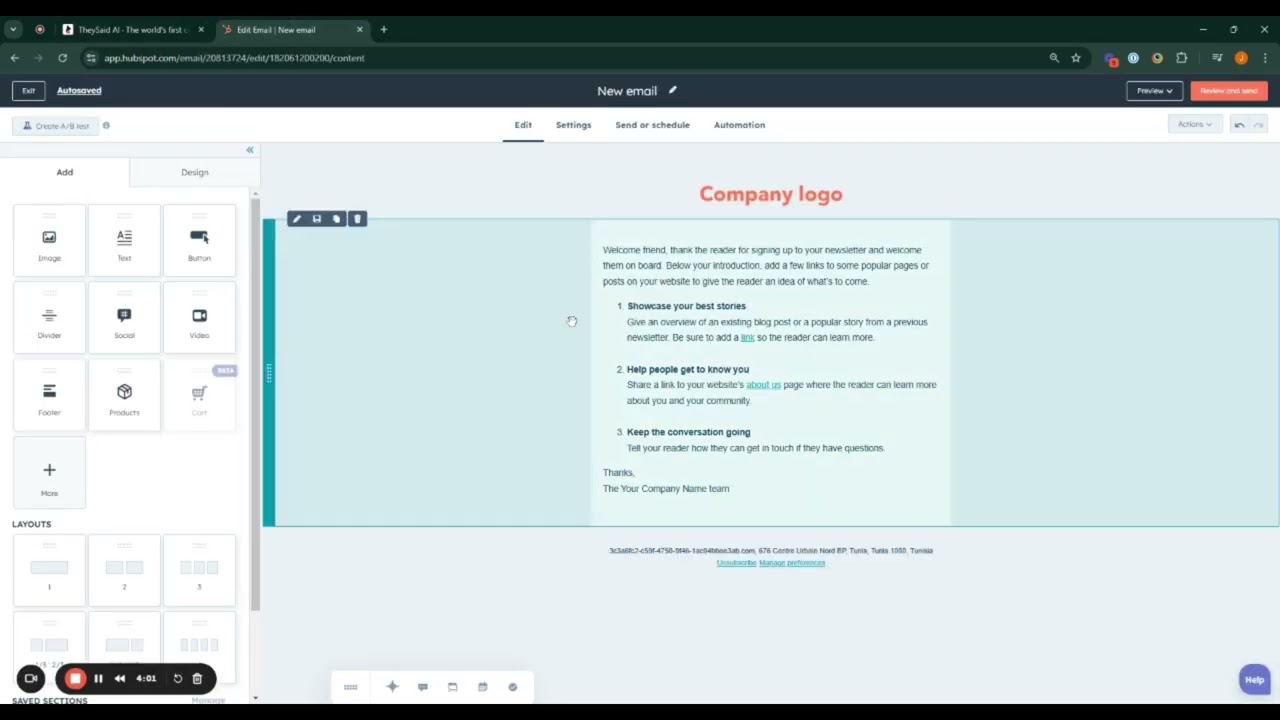Screen dimensions: 1280x720
Task: Click the calendar icon in bottom toolbar
Action: pos(483,687)
